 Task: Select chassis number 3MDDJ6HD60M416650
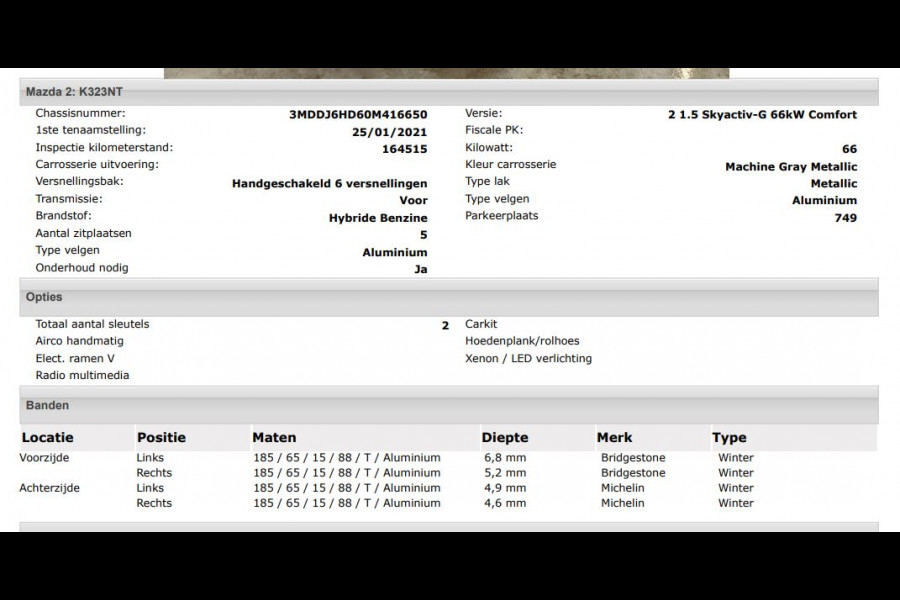tap(357, 115)
